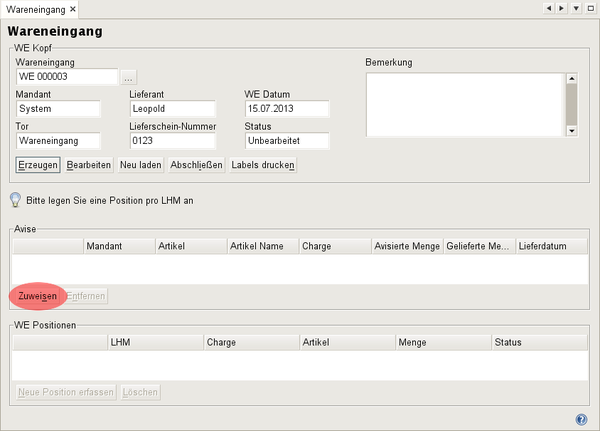Go to previous tab with left arrow
The image size is (600, 431).
tap(549, 8)
